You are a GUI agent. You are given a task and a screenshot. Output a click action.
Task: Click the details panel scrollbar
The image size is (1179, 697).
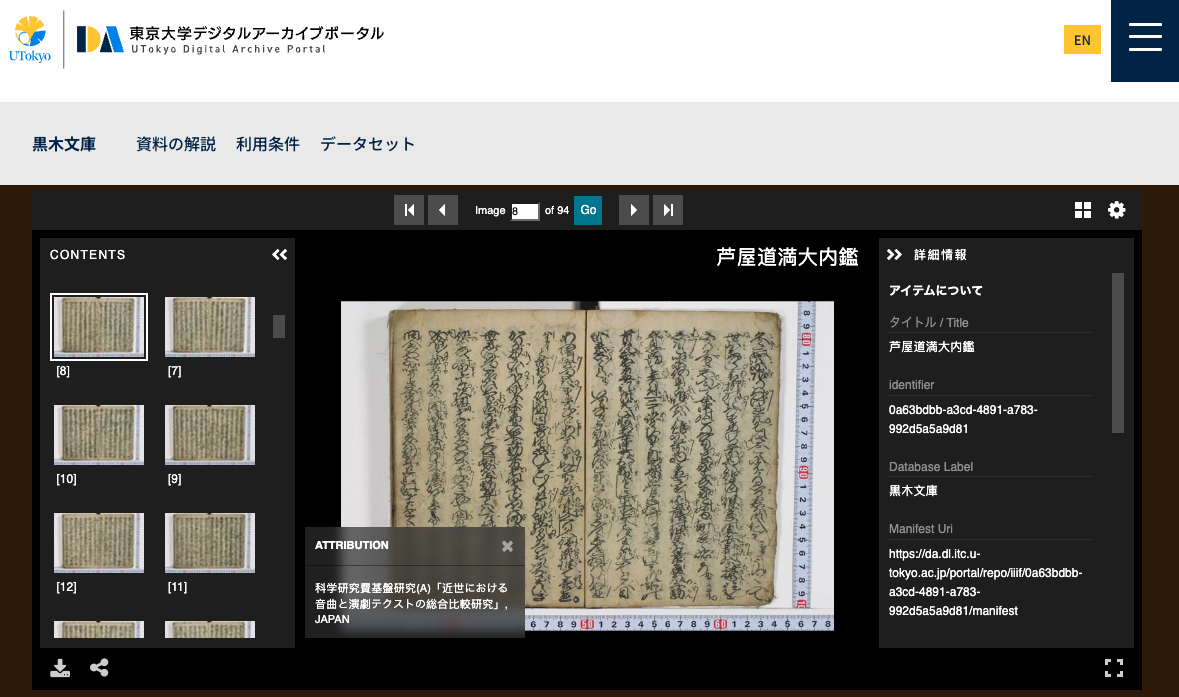point(1118,352)
